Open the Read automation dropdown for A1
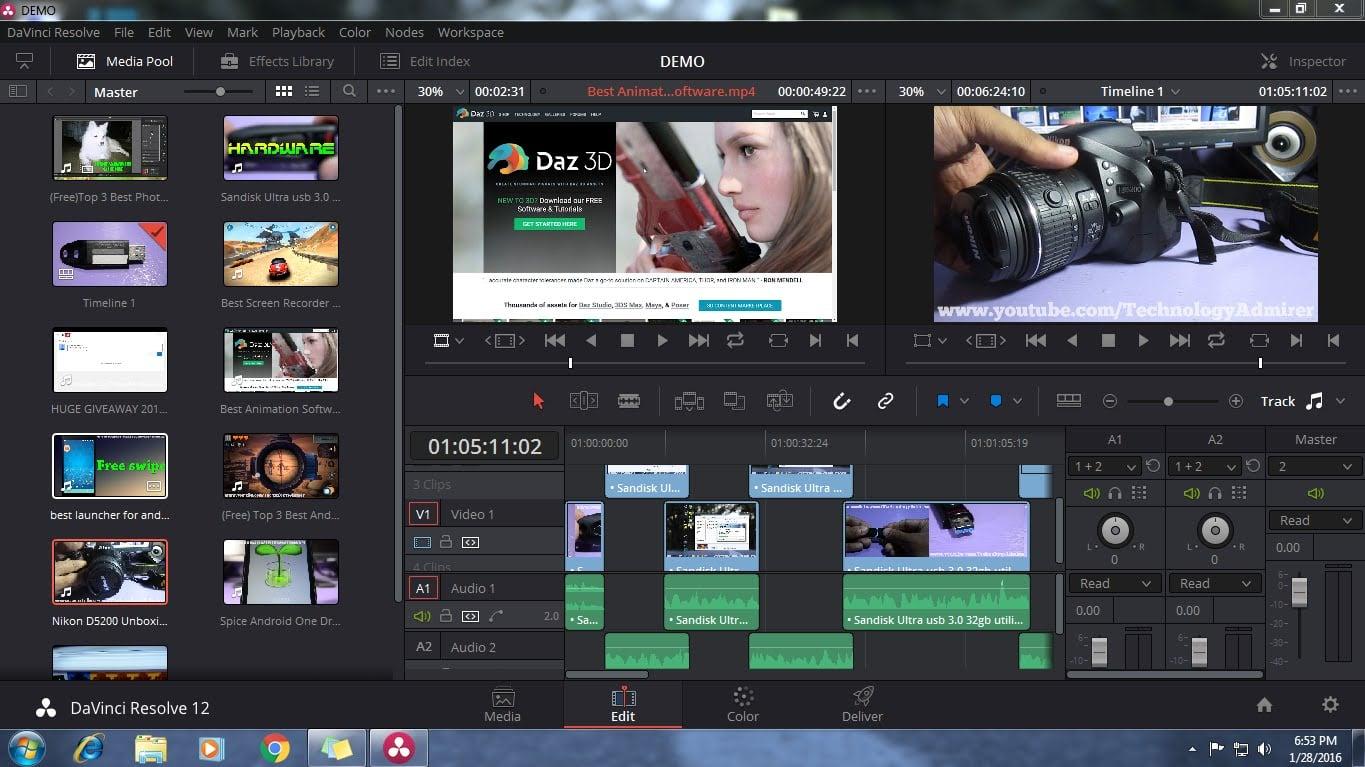Viewport: 1365px width, 767px height. (1113, 583)
